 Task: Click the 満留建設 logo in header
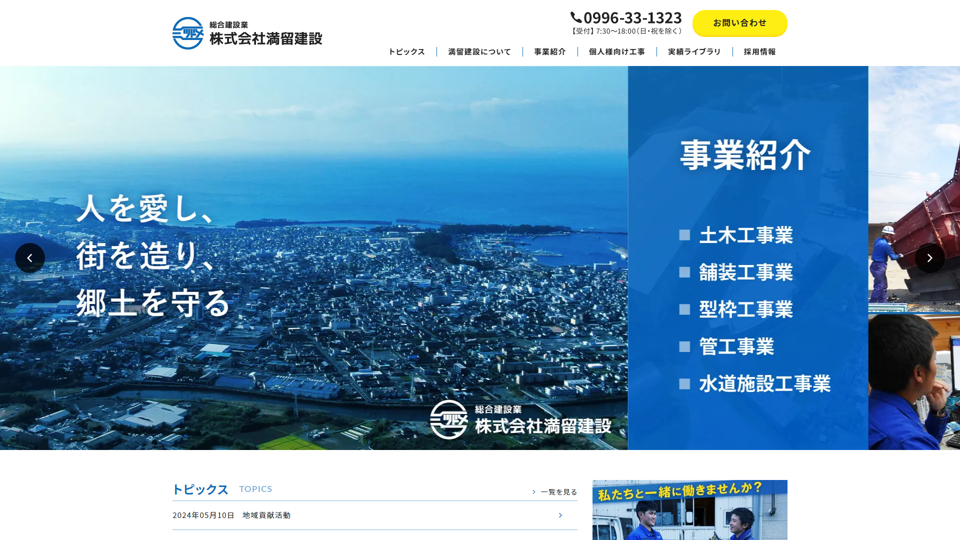point(247,33)
